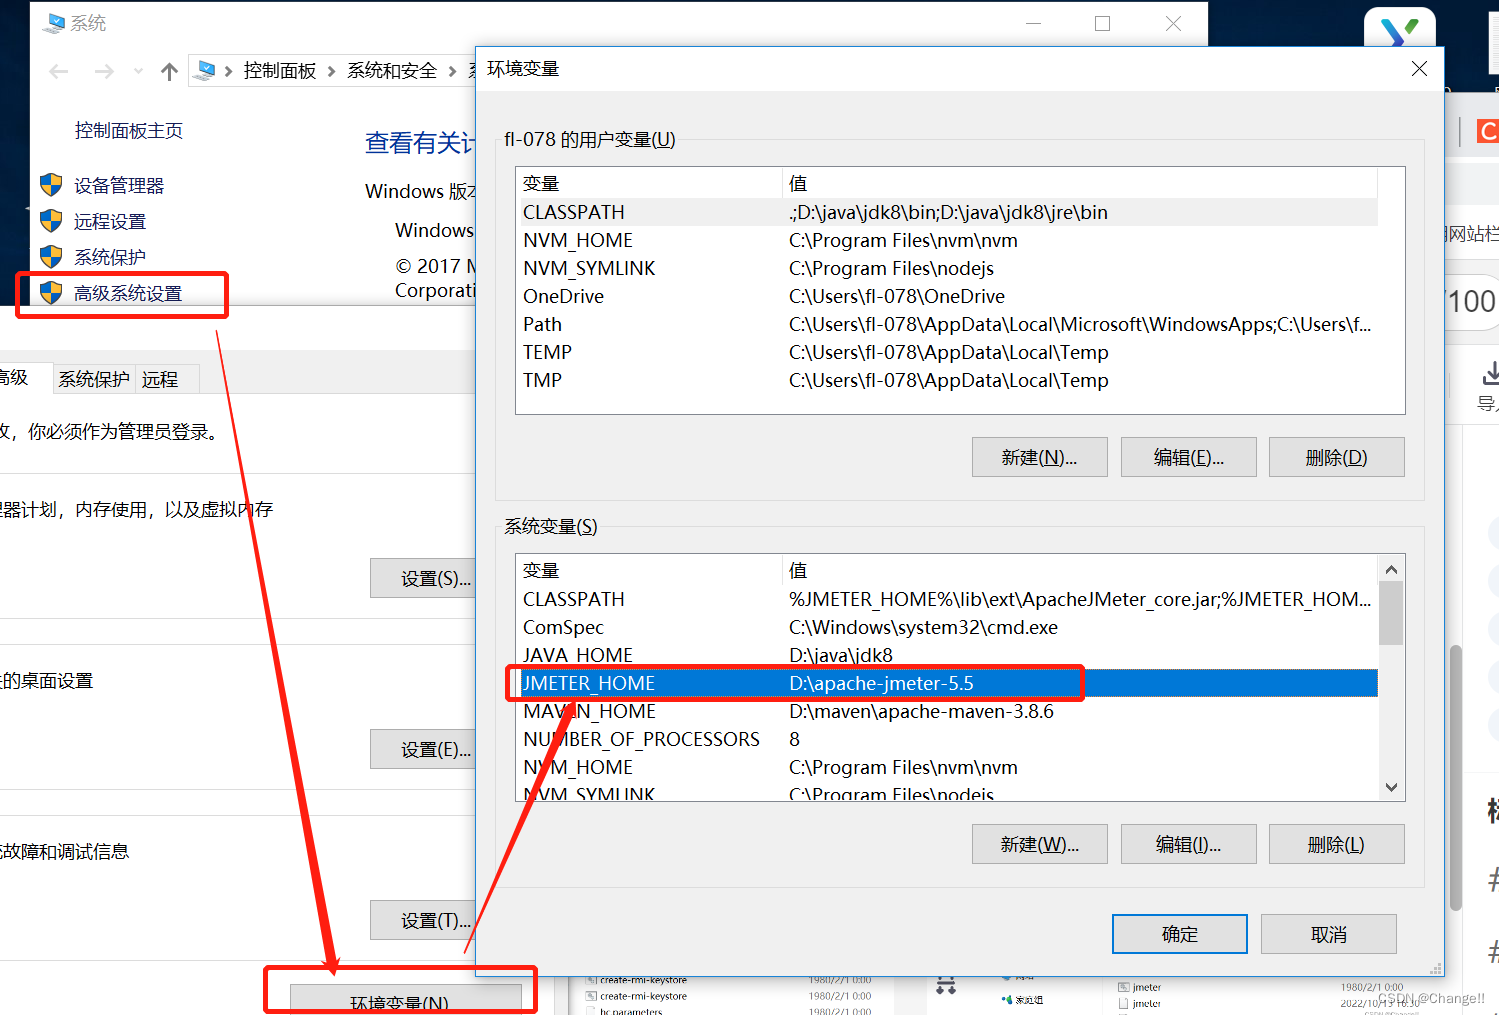This screenshot has width=1499, height=1015.
Task: Select system variable CLASSPATH with JMETER_HOME value
Action: coord(947,599)
